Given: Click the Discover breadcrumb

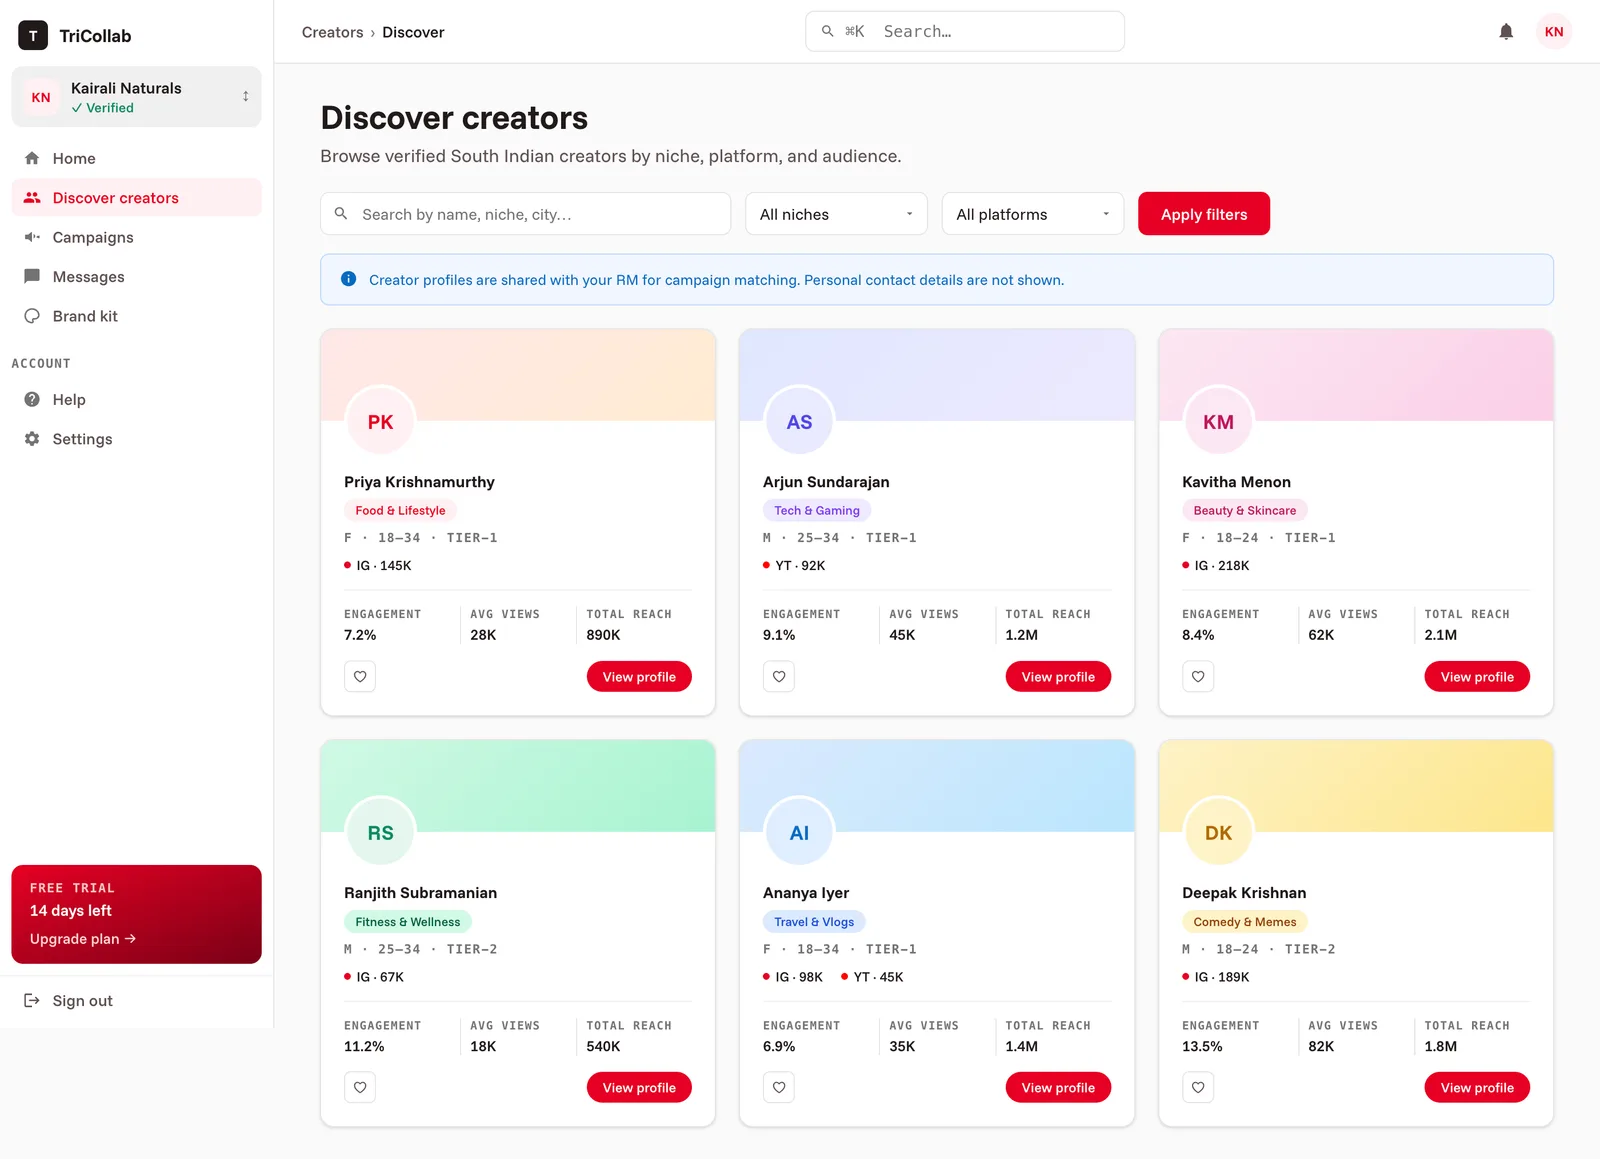Looking at the screenshot, I should pos(413,32).
